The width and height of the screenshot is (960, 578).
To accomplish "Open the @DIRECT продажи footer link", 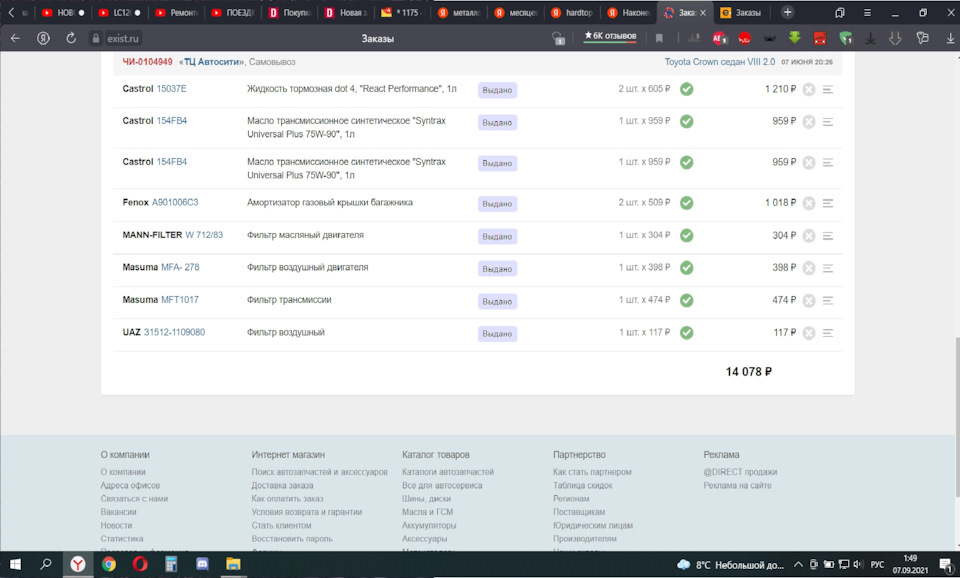I will pos(740,471).
